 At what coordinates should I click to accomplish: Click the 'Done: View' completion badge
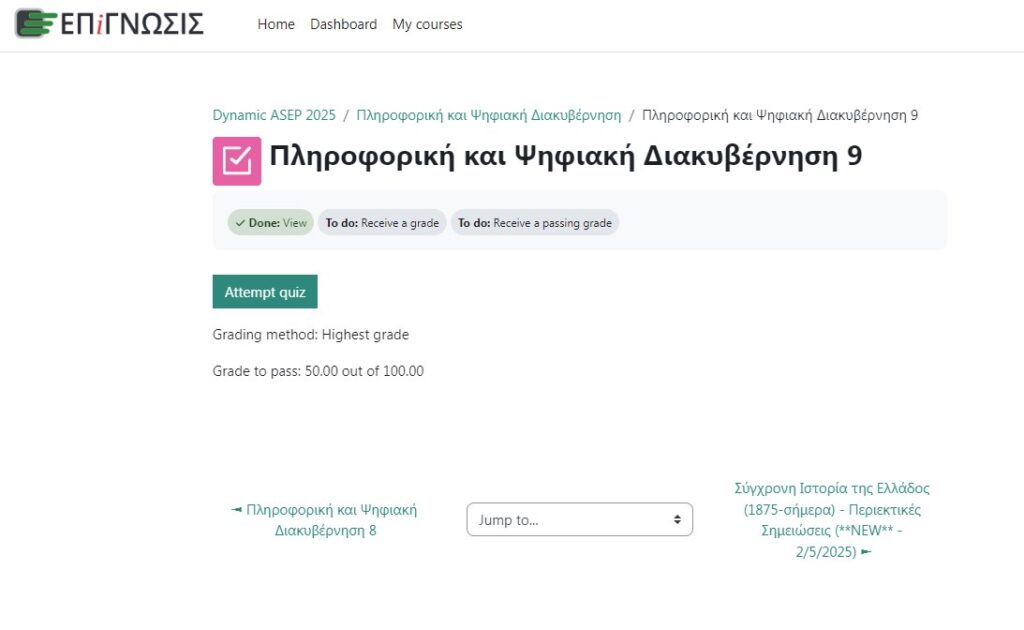(x=270, y=223)
